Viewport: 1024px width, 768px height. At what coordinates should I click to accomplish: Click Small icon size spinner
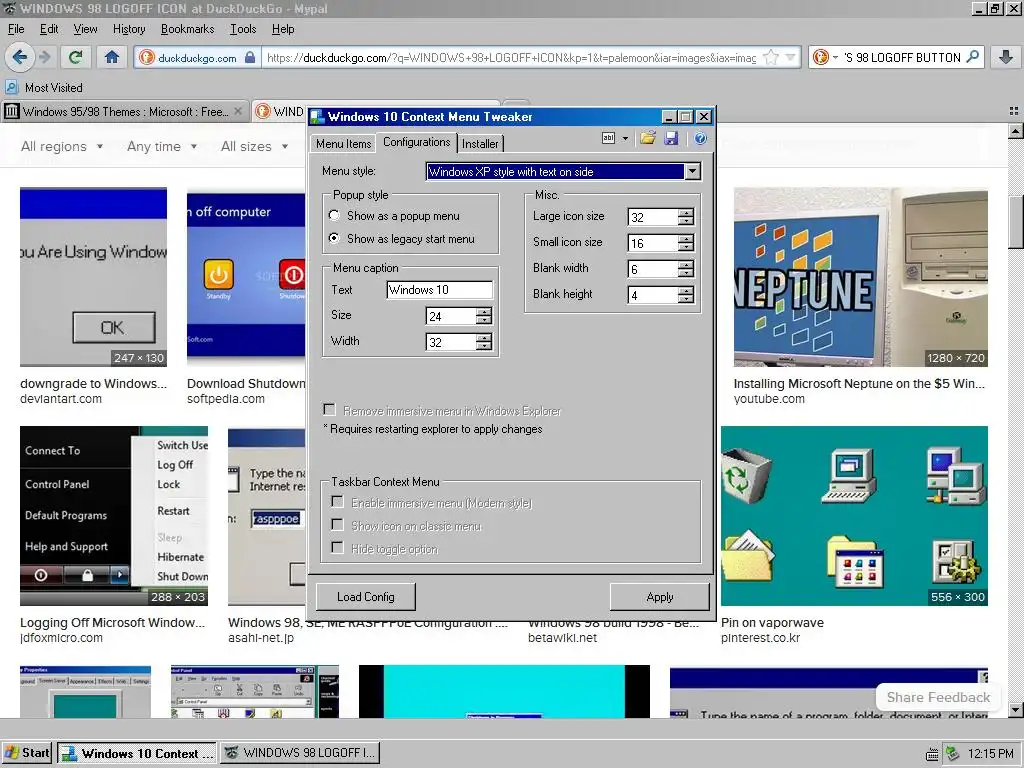click(686, 242)
